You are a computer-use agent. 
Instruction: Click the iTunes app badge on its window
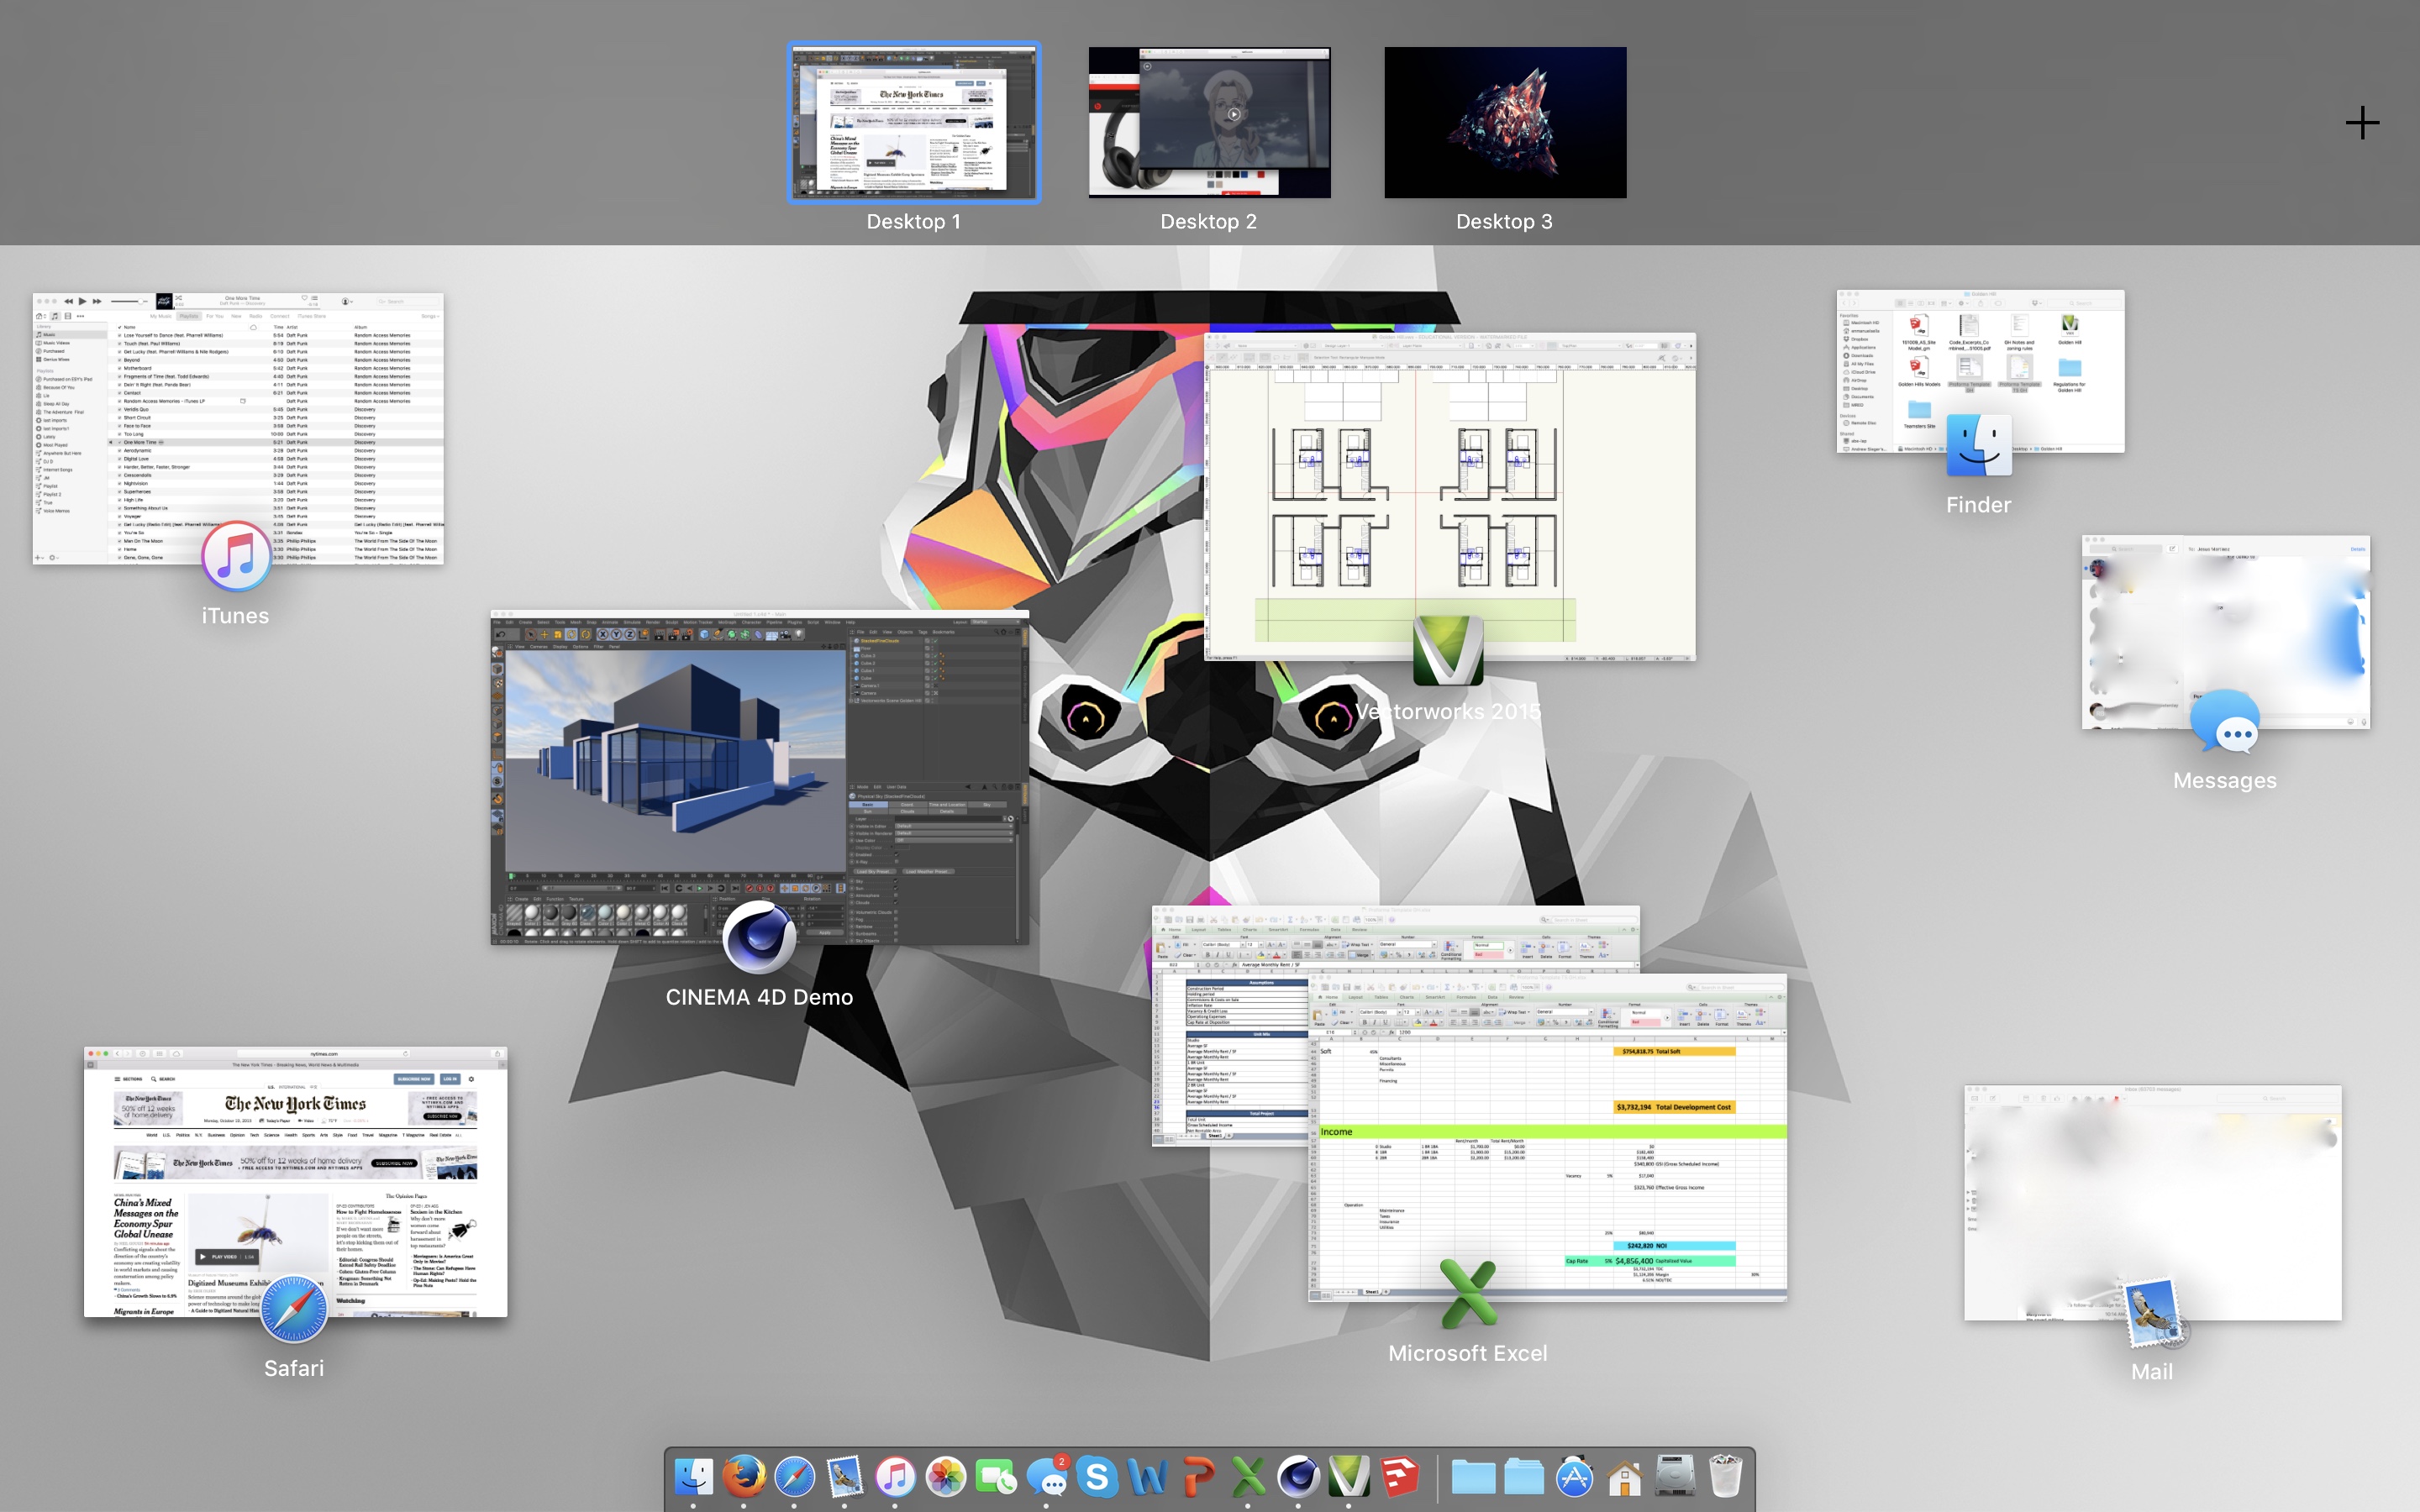(x=236, y=556)
